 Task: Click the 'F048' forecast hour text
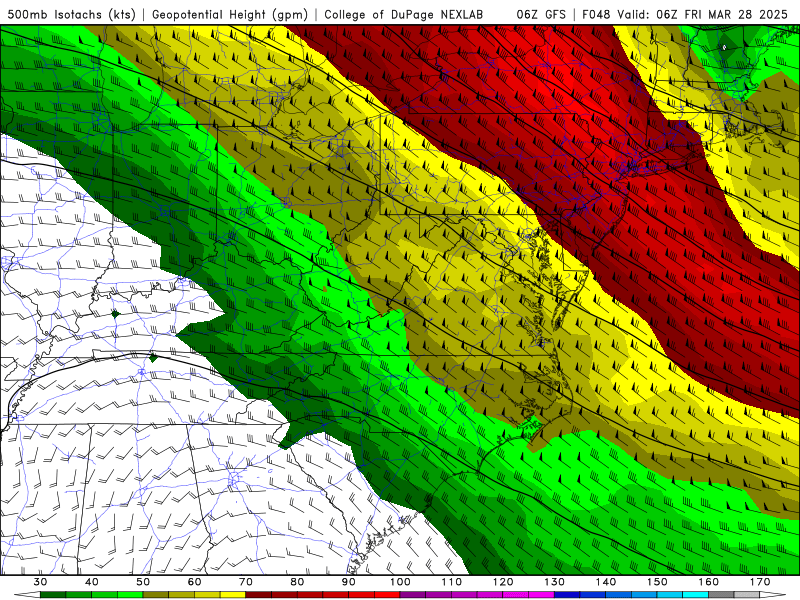[596, 14]
